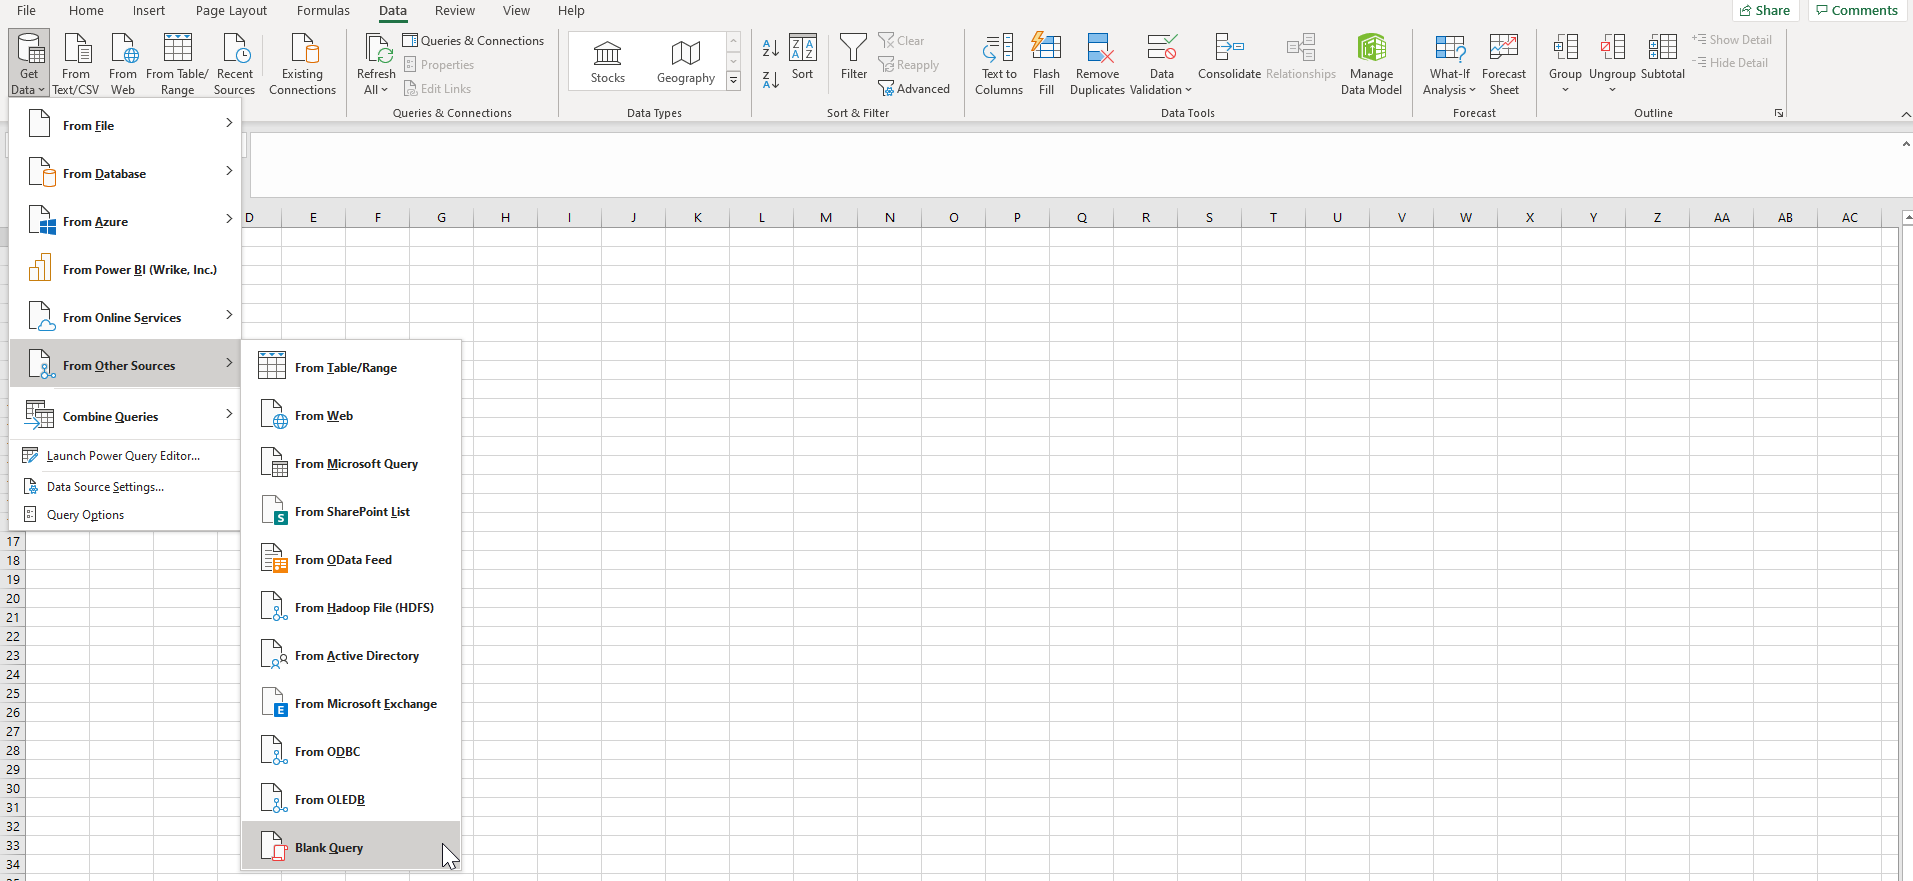Viewport: 1913px width, 881px height.
Task: Select From Hadoop File (HDFS)
Action: (x=351, y=607)
